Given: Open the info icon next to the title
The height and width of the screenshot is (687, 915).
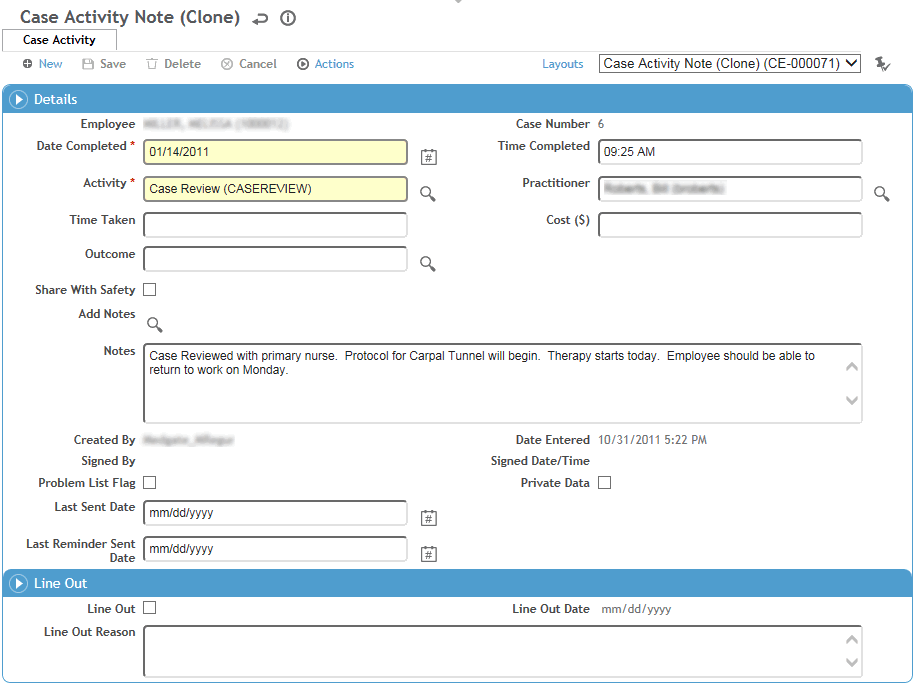Looking at the screenshot, I should point(288,18).
